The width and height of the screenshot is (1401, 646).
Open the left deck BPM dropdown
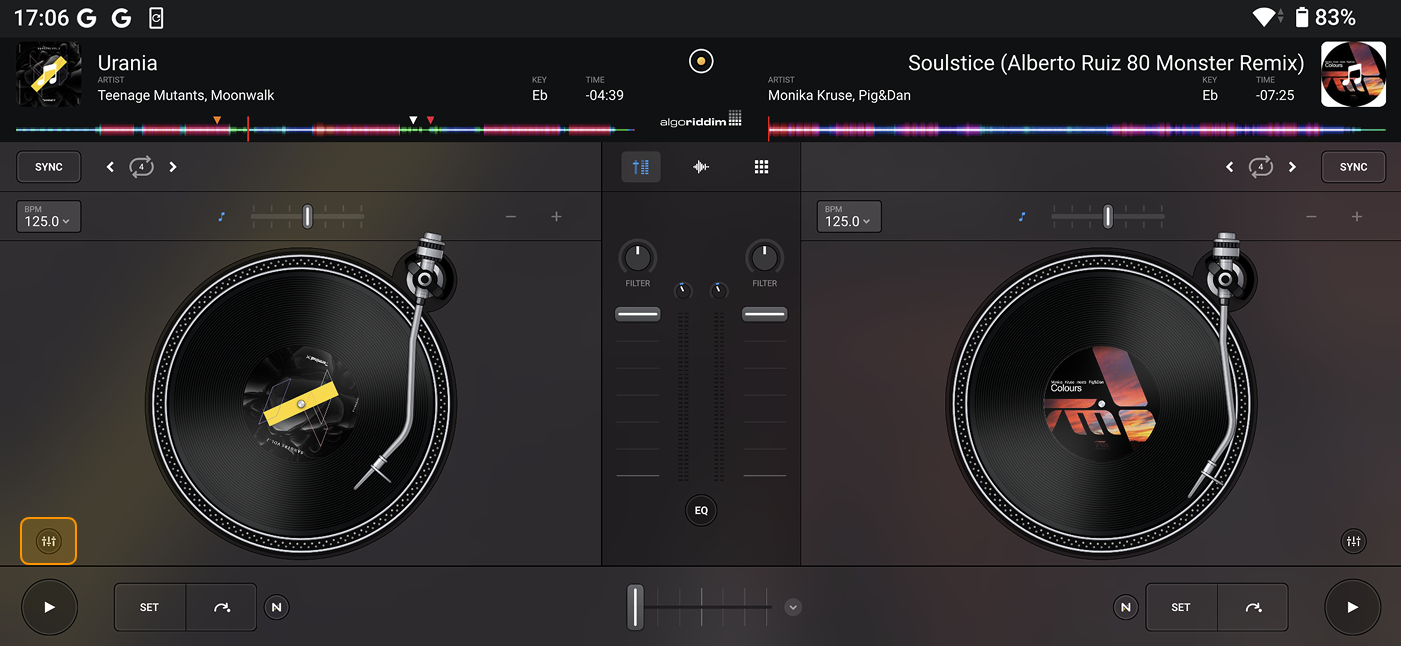48,216
